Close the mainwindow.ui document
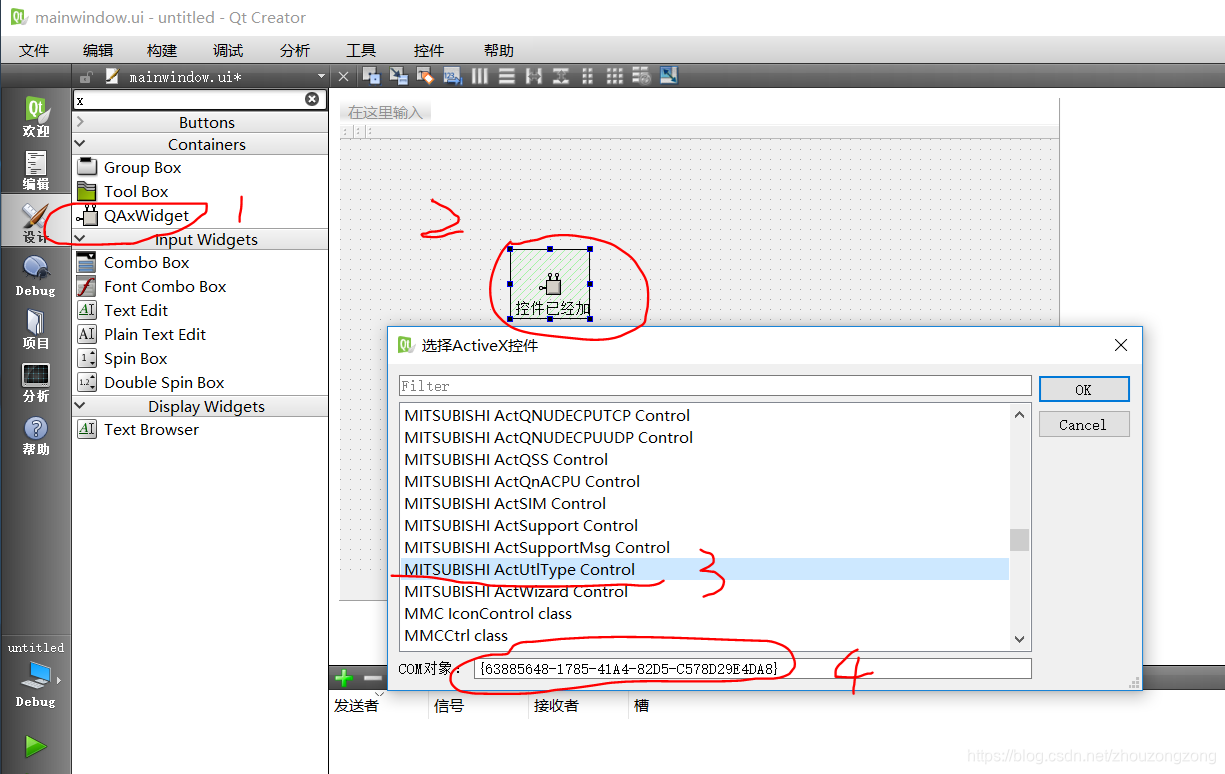This screenshot has height=774, width=1225. pyautogui.click(x=343, y=76)
